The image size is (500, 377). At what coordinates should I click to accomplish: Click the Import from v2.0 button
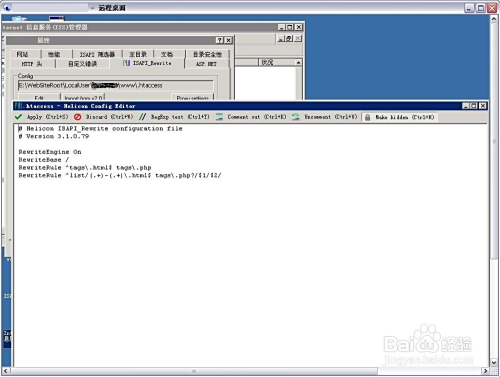point(83,97)
